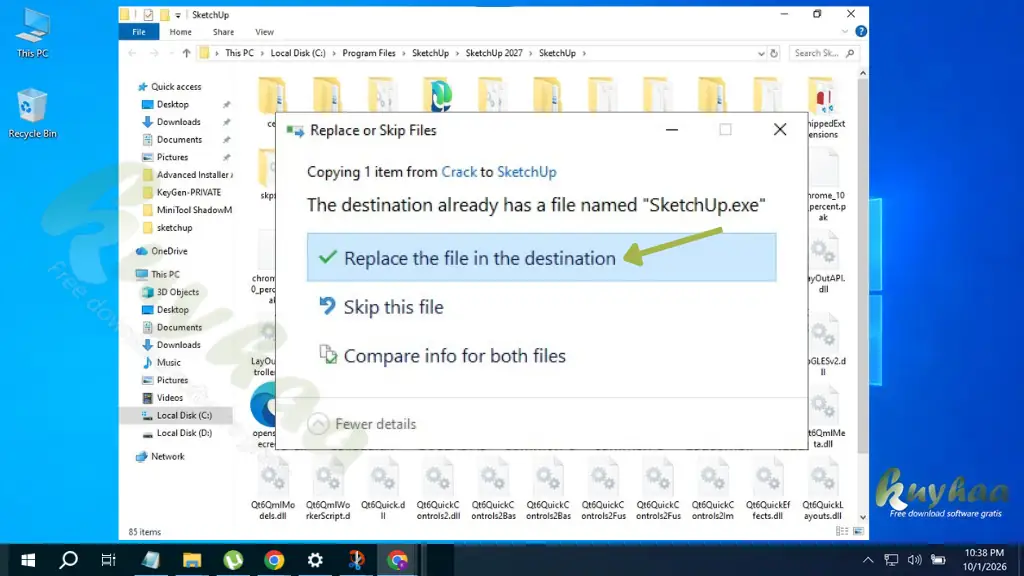The width and height of the screenshot is (1024, 576).
Task: Open pinned Desktop under Quick access
Action: coord(172,104)
